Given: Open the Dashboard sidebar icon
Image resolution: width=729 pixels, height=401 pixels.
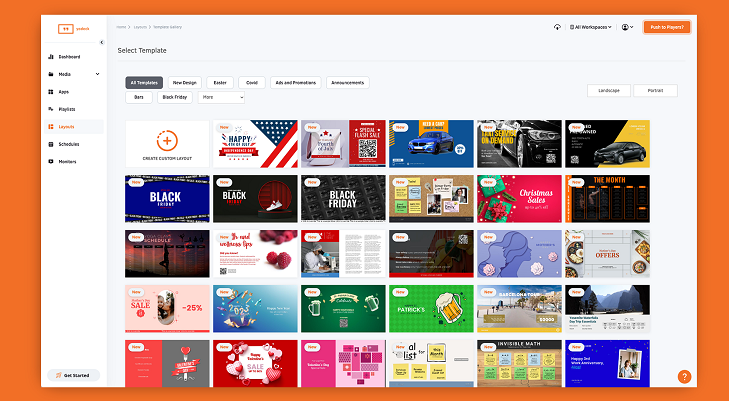Looking at the screenshot, I should point(51,57).
